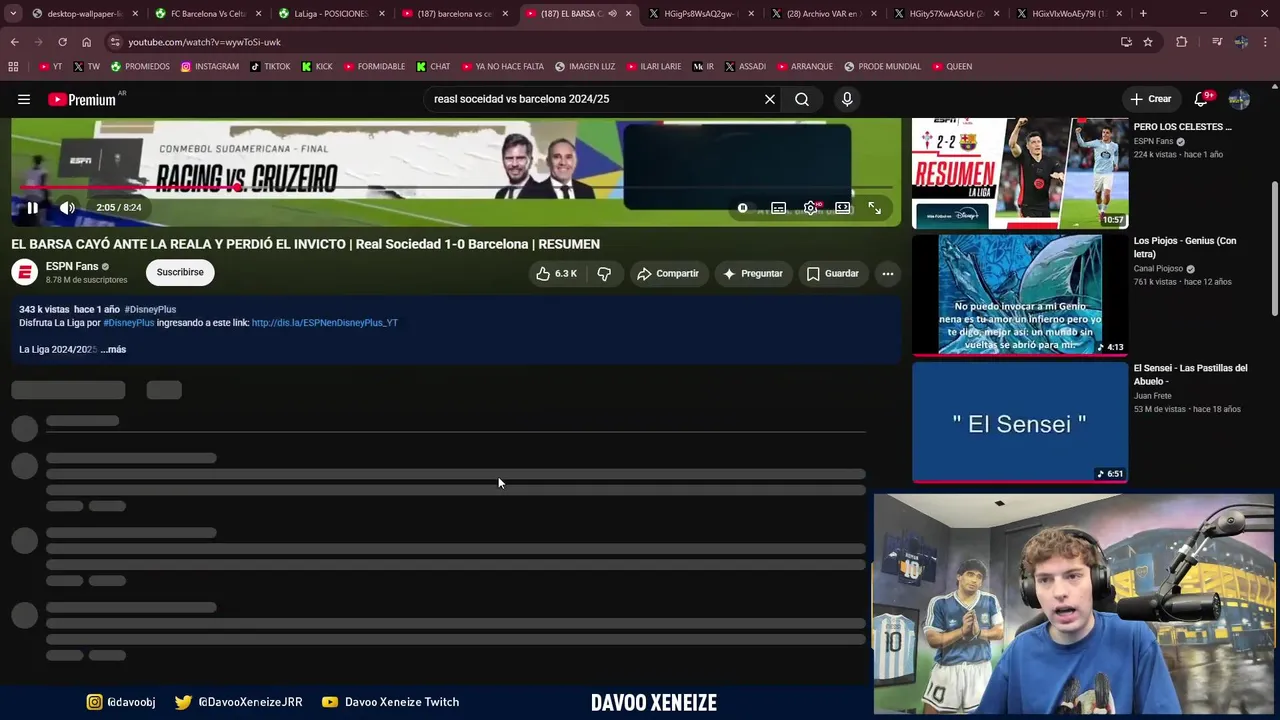Open ESPN Fans channel under the Celta video
The height and width of the screenshot is (720, 1280).
point(1158,141)
